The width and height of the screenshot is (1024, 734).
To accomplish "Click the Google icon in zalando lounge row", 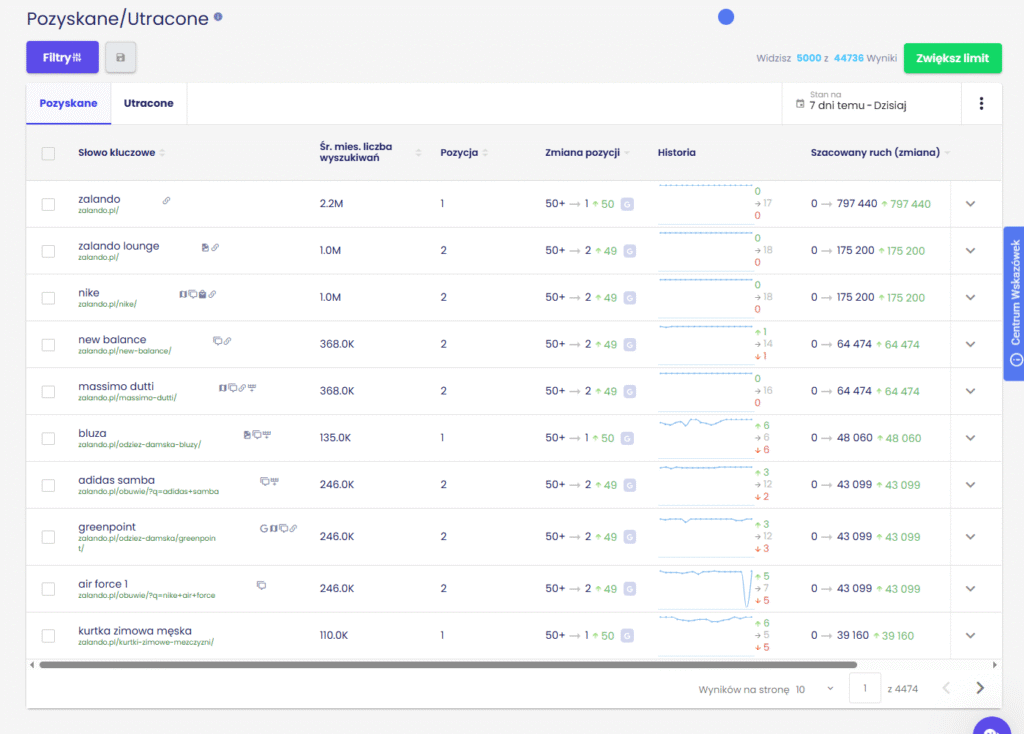I will [x=630, y=251].
